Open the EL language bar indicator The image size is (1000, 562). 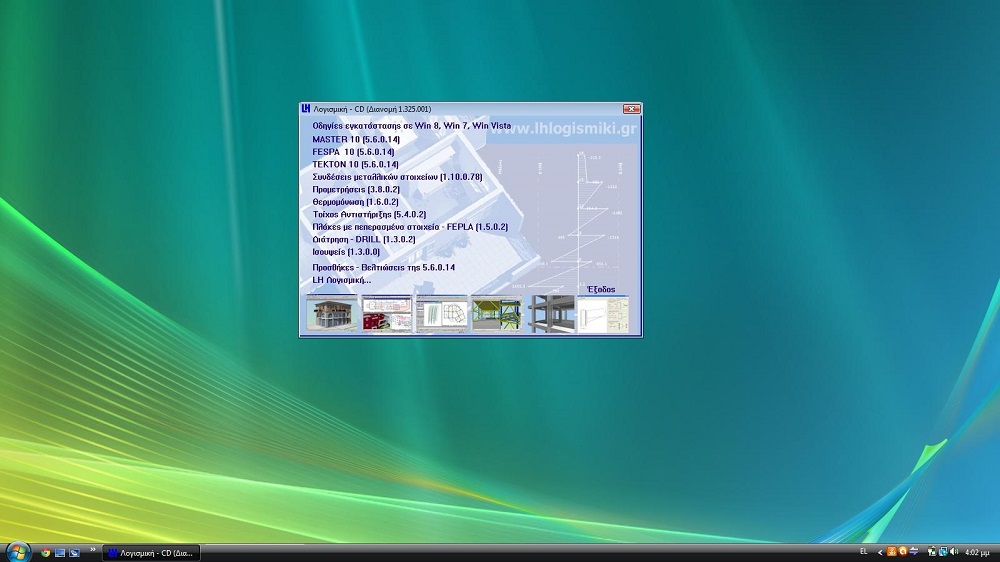point(864,552)
